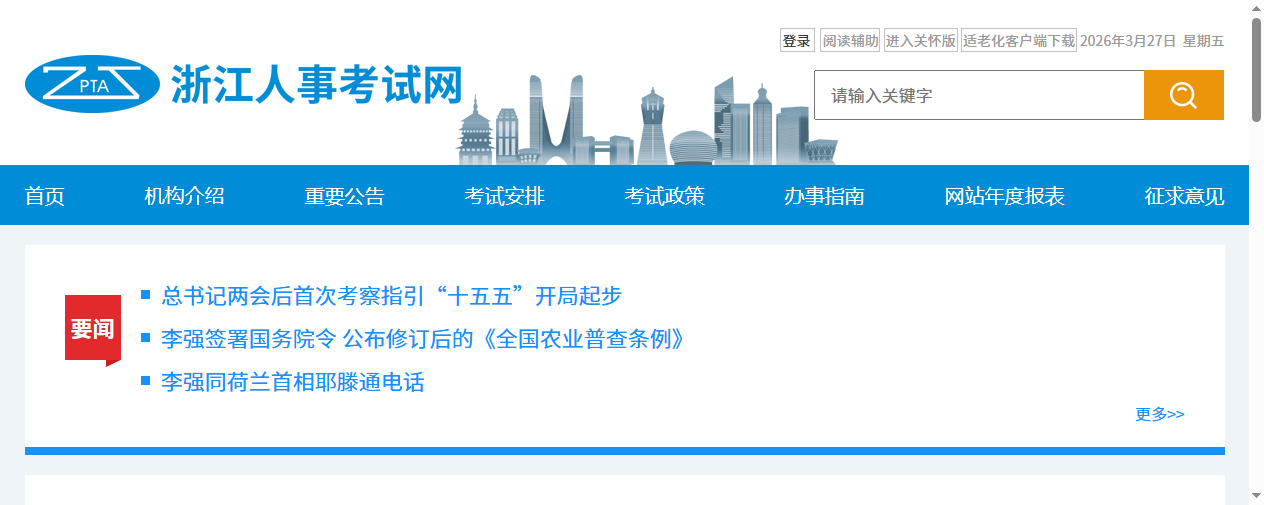Image resolution: width=1264 pixels, height=505 pixels.
Task: Click the vertical scrollbar thumb
Action: pyautogui.click(x=1256, y=70)
